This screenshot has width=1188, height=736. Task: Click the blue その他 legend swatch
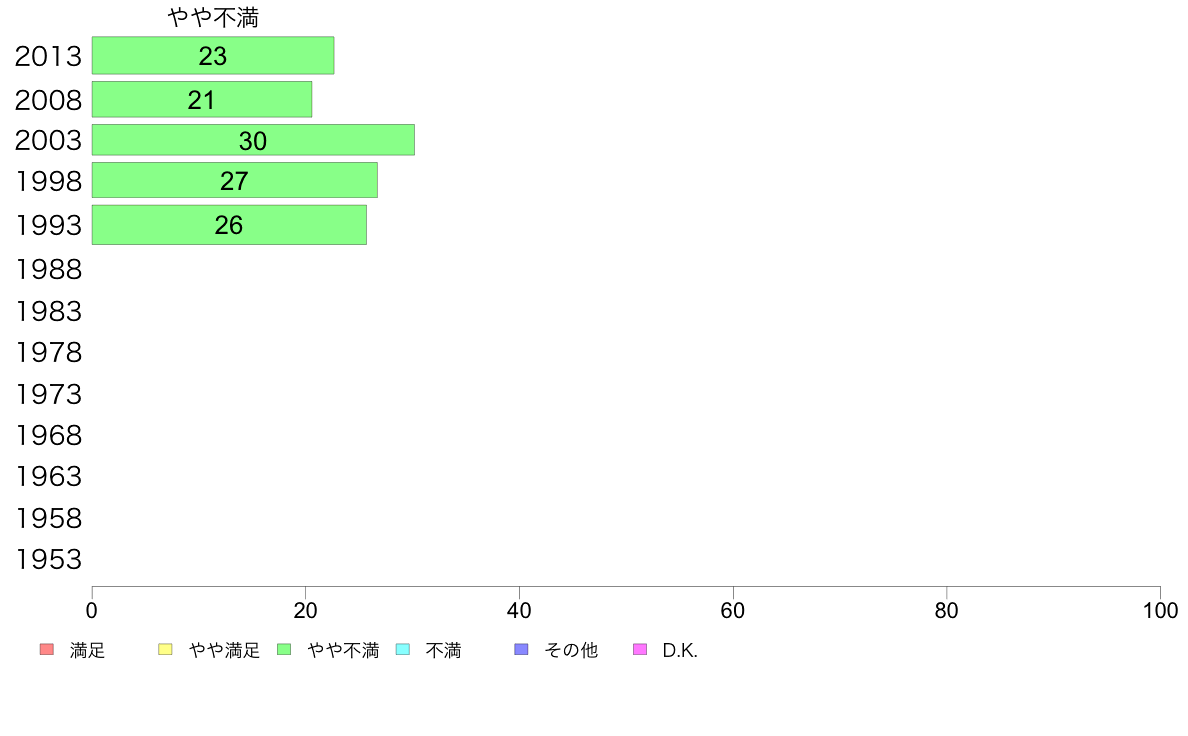pyautogui.click(x=521, y=650)
